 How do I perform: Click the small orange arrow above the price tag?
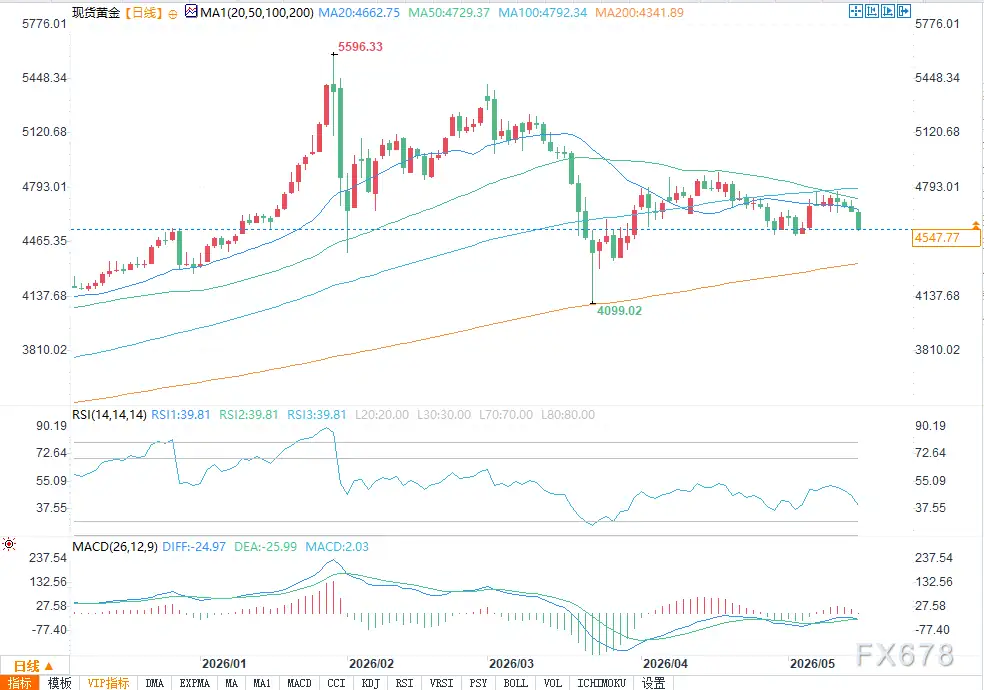pos(975,224)
